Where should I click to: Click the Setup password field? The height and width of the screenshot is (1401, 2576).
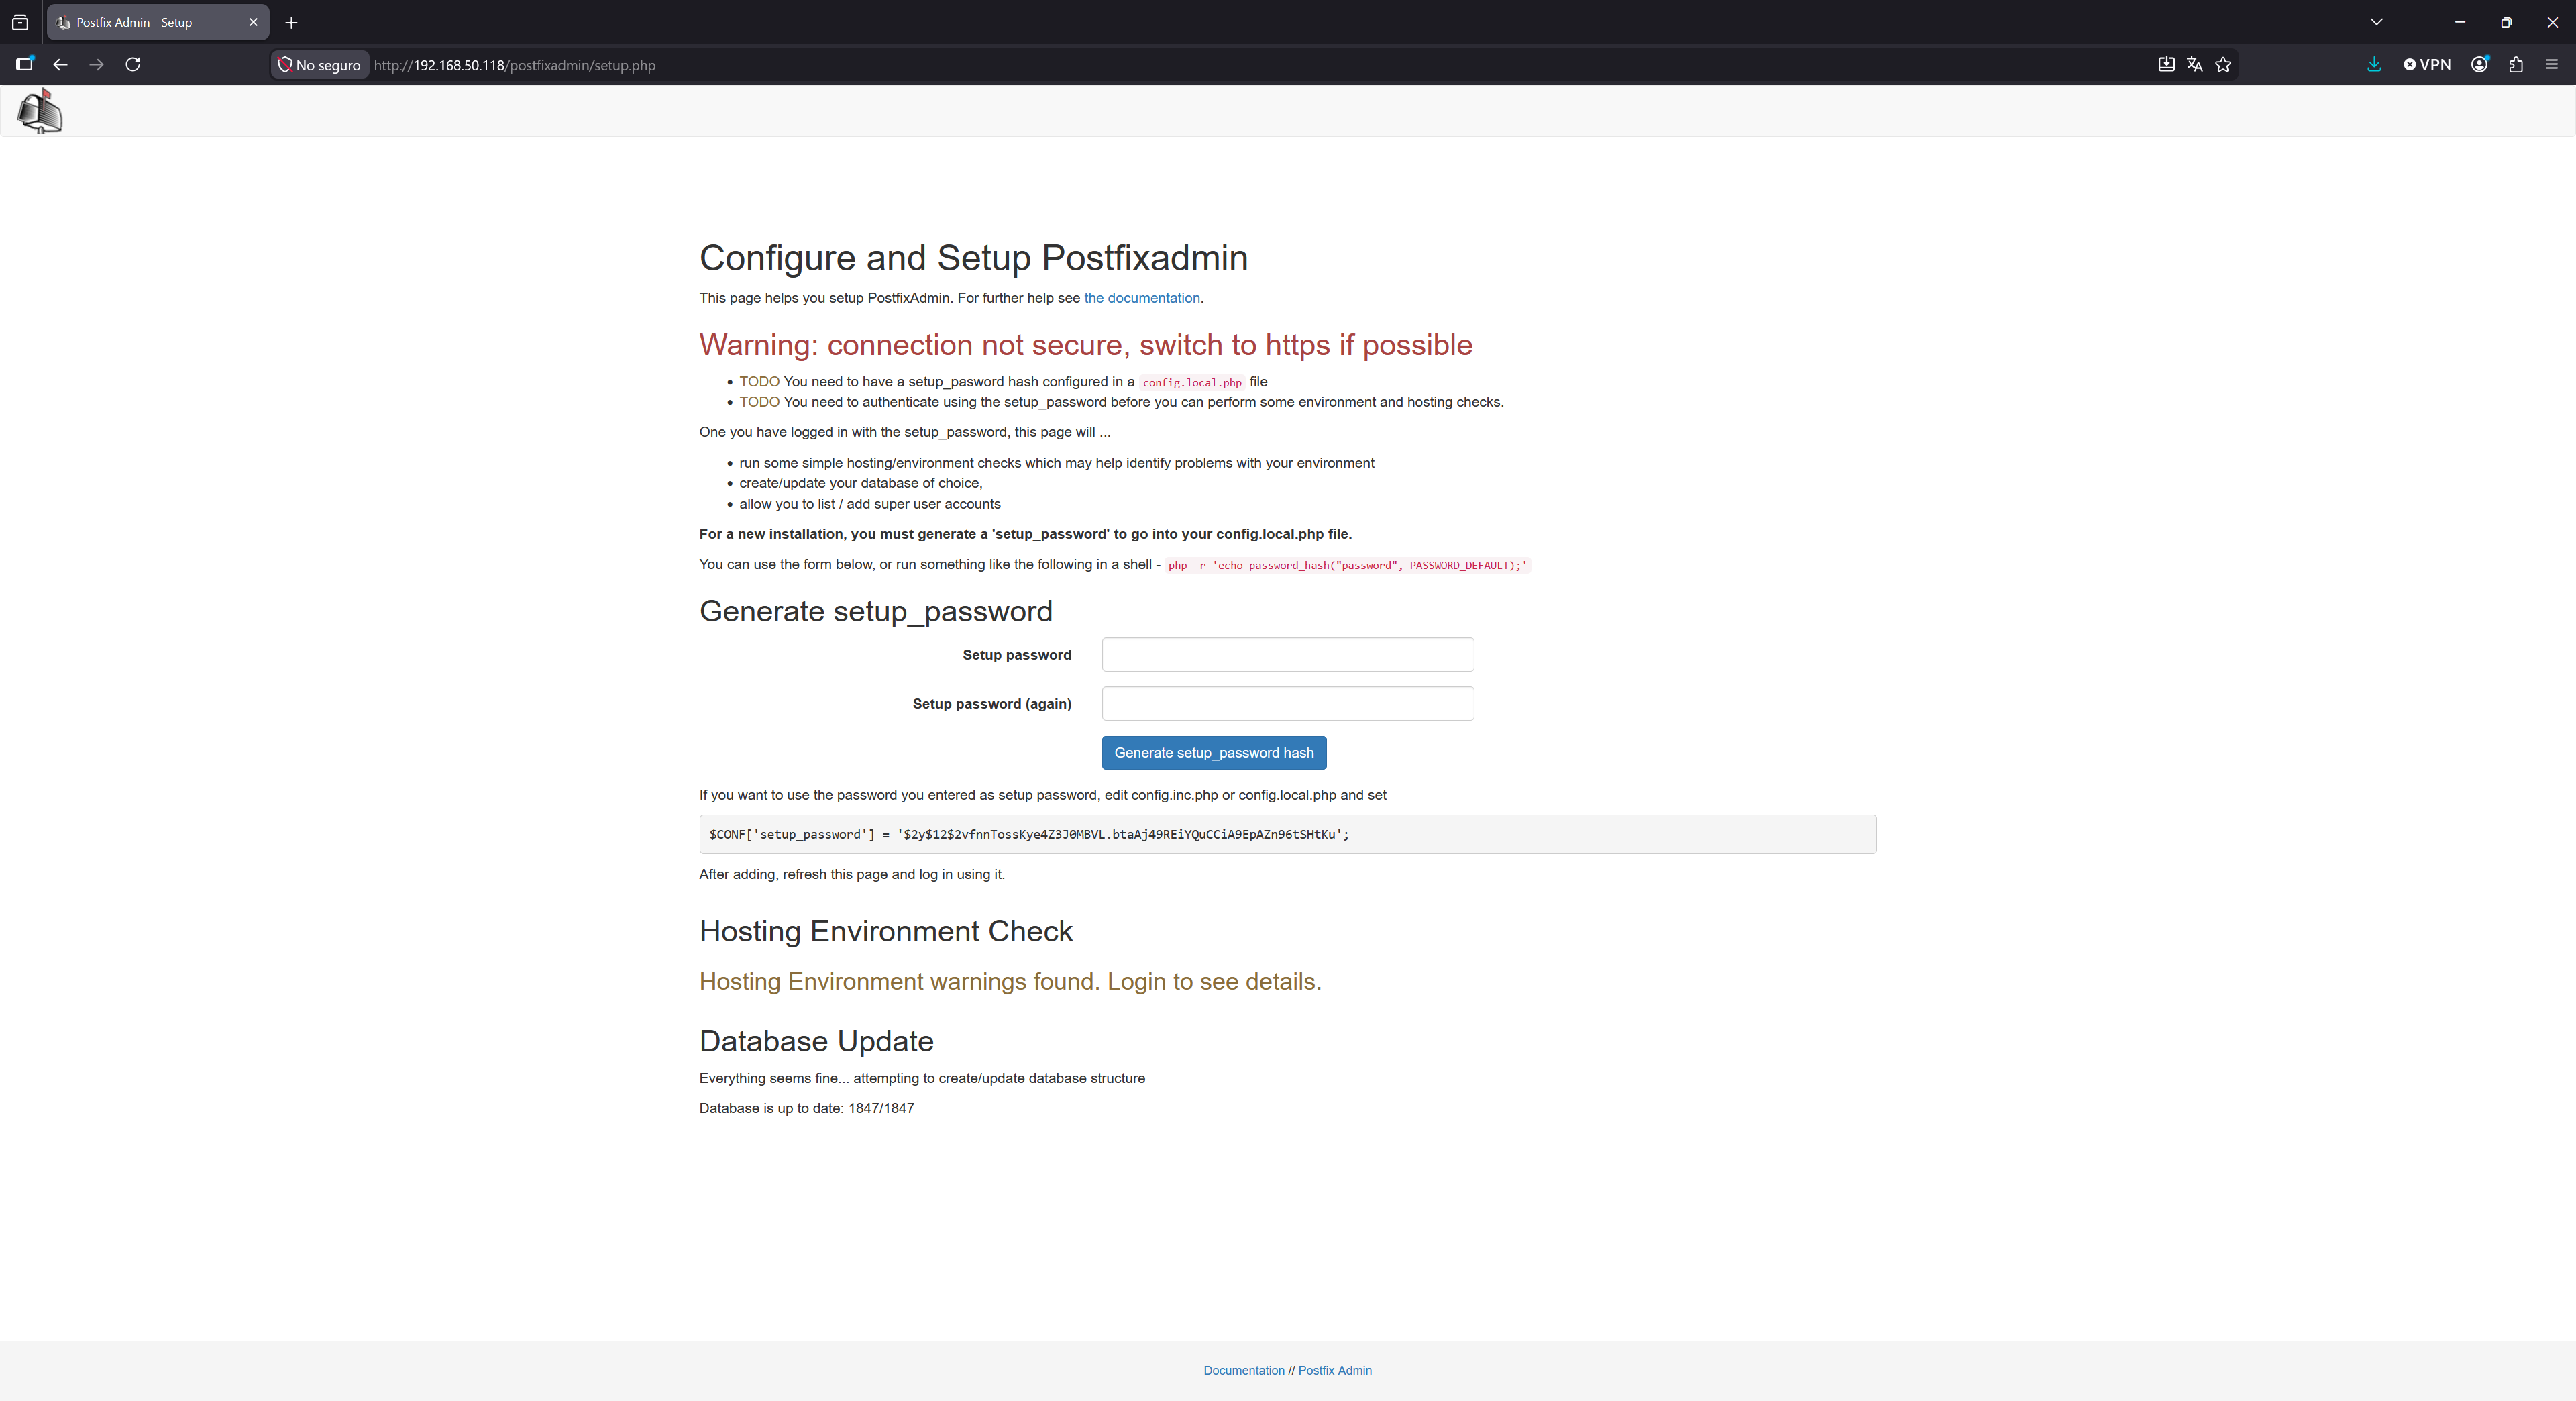tap(1287, 654)
